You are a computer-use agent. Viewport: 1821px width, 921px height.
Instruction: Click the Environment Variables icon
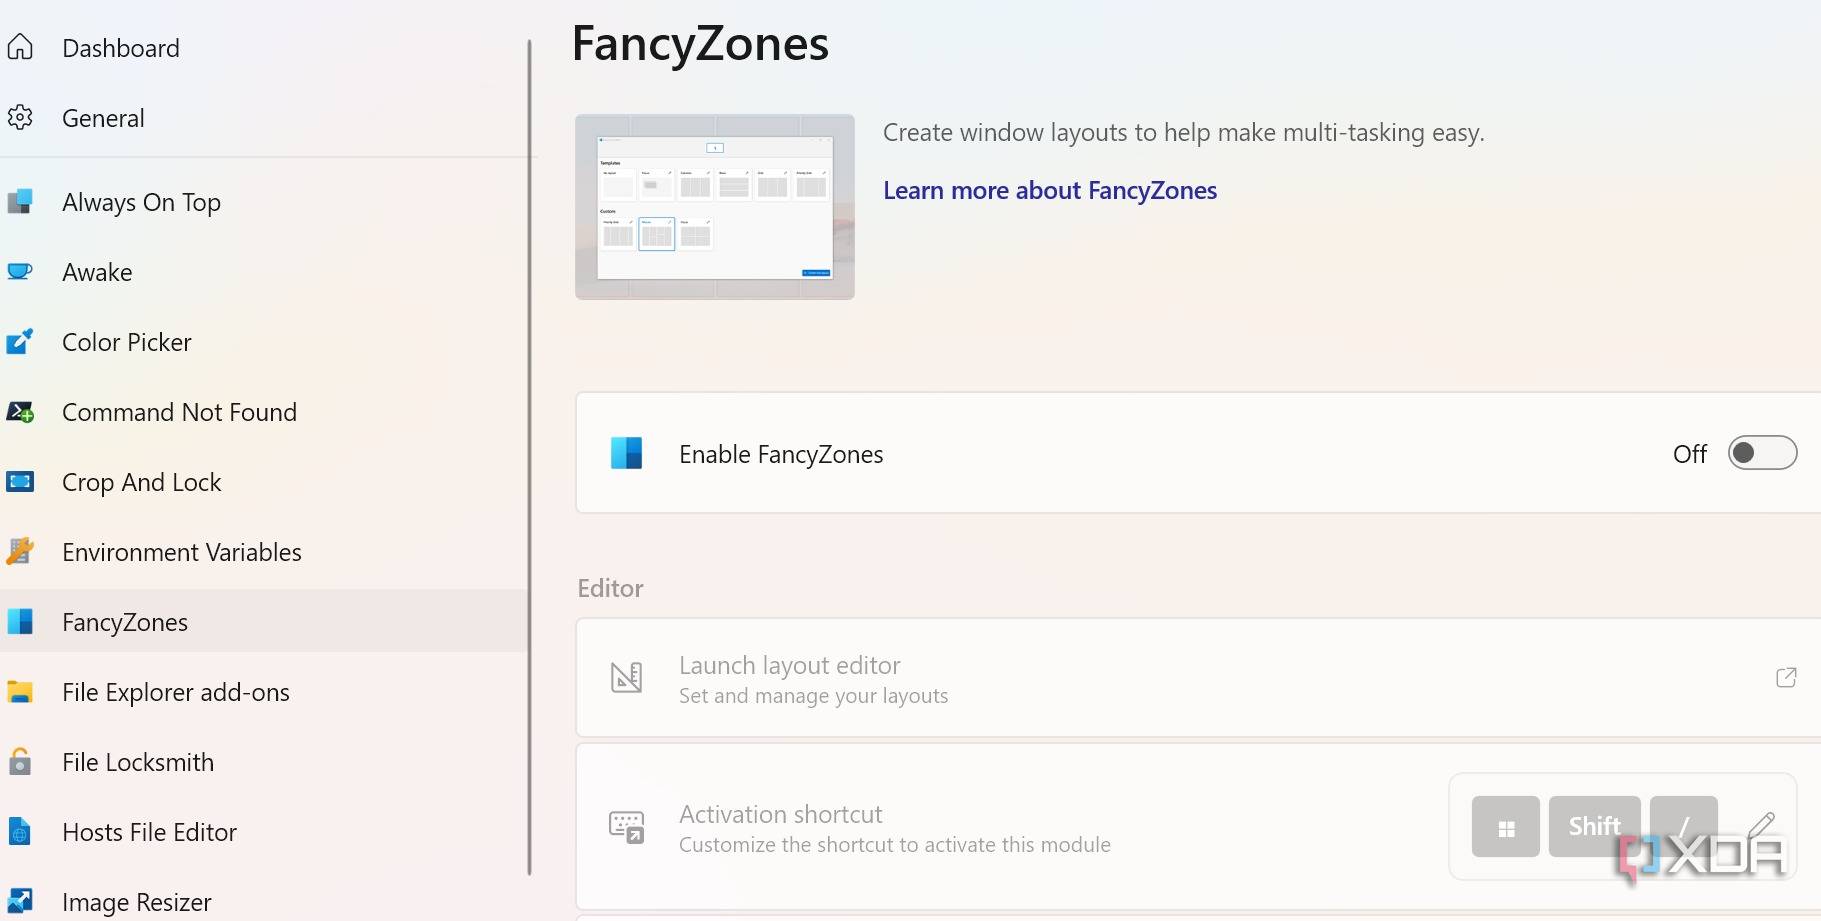(x=20, y=551)
